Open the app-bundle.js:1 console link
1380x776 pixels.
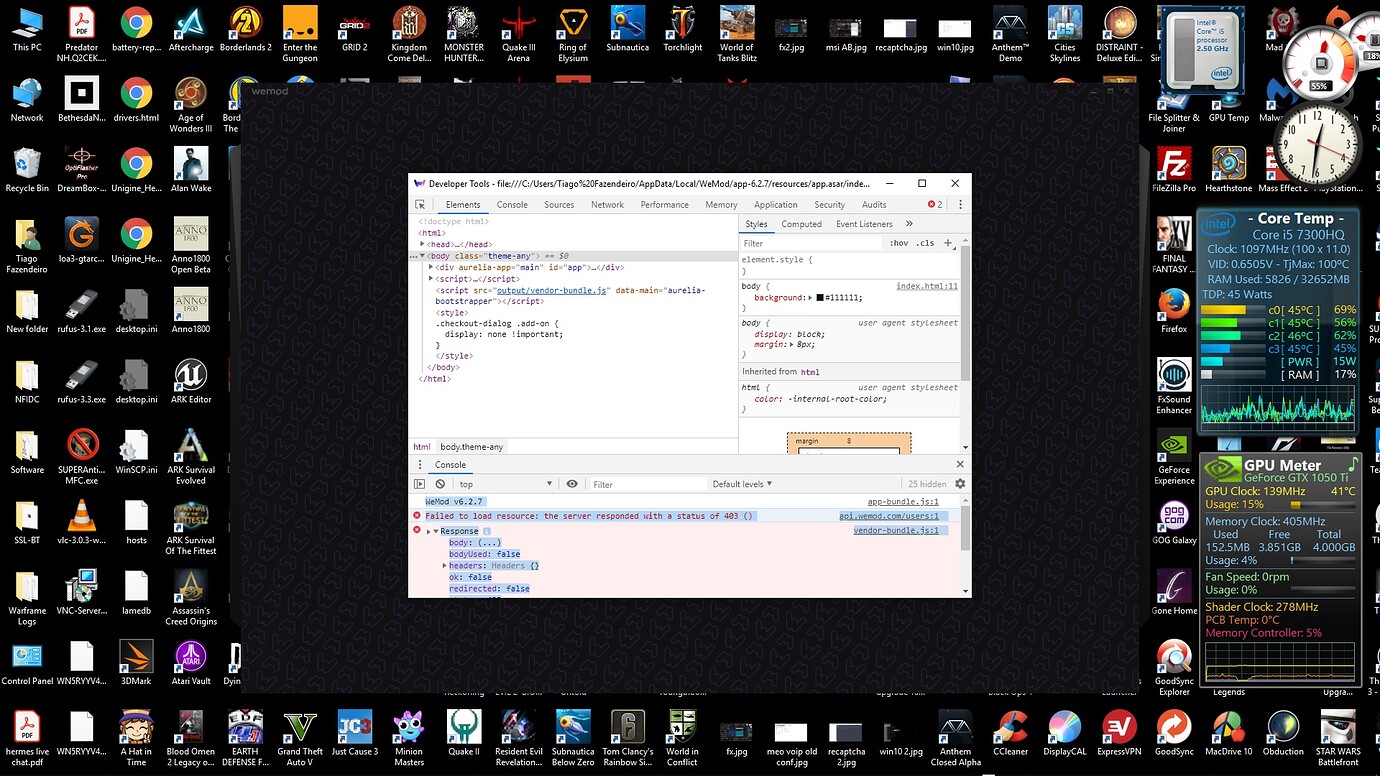(x=903, y=502)
